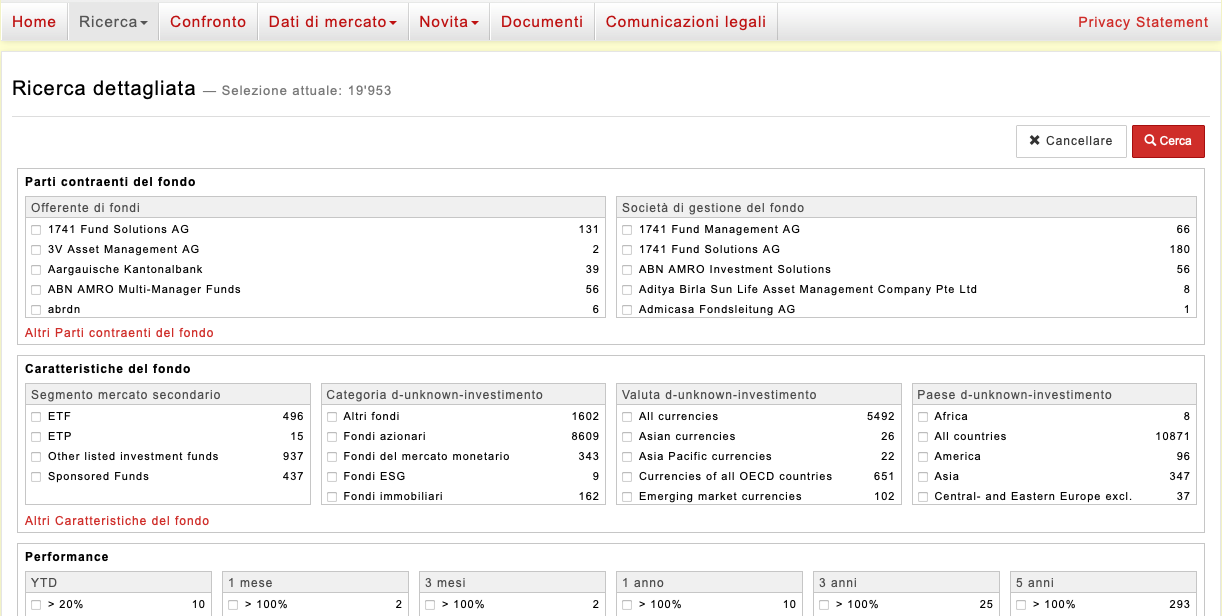Tick the 1741 Fund Management AG checkbox
The height and width of the screenshot is (616, 1222).
click(x=627, y=230)
